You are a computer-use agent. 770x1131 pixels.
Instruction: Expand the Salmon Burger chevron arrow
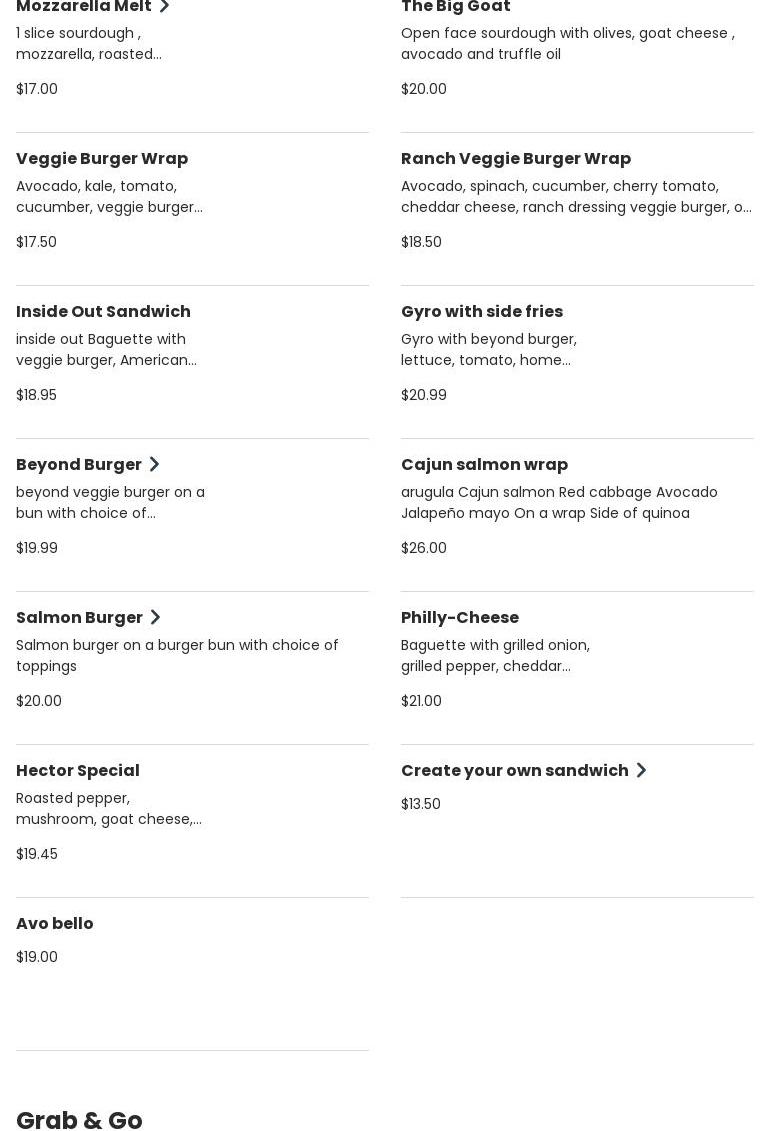[x=155, y=617]
